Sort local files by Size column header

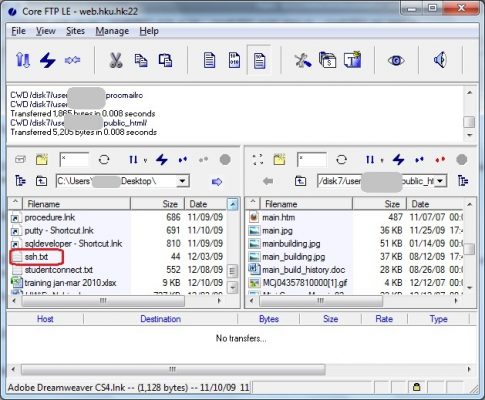(x=157, y=204)
